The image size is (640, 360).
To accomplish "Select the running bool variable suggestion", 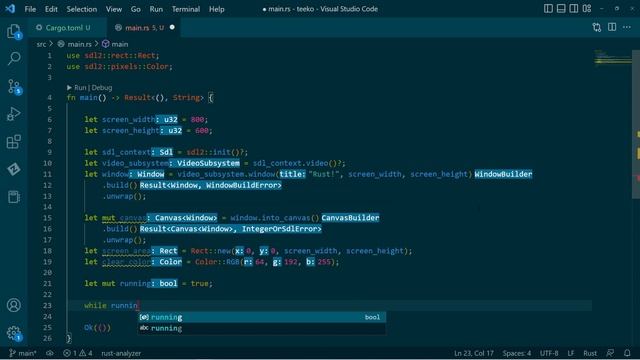I will [262, 317].
